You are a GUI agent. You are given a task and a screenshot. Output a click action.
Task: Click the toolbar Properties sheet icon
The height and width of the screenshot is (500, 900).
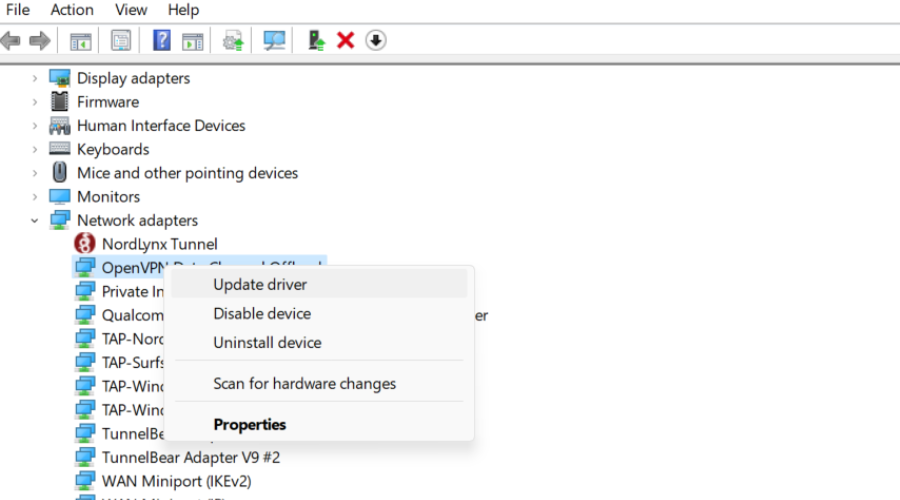[x=121, y=40]
